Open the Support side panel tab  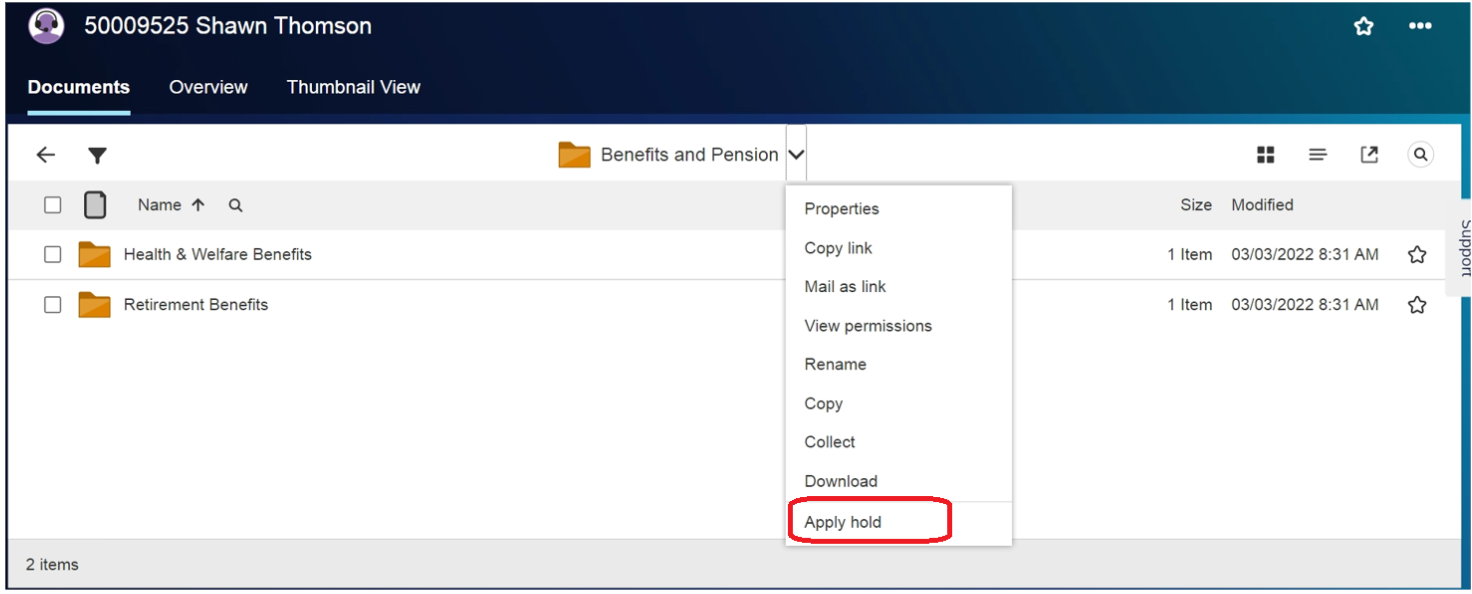point(1462,248)
